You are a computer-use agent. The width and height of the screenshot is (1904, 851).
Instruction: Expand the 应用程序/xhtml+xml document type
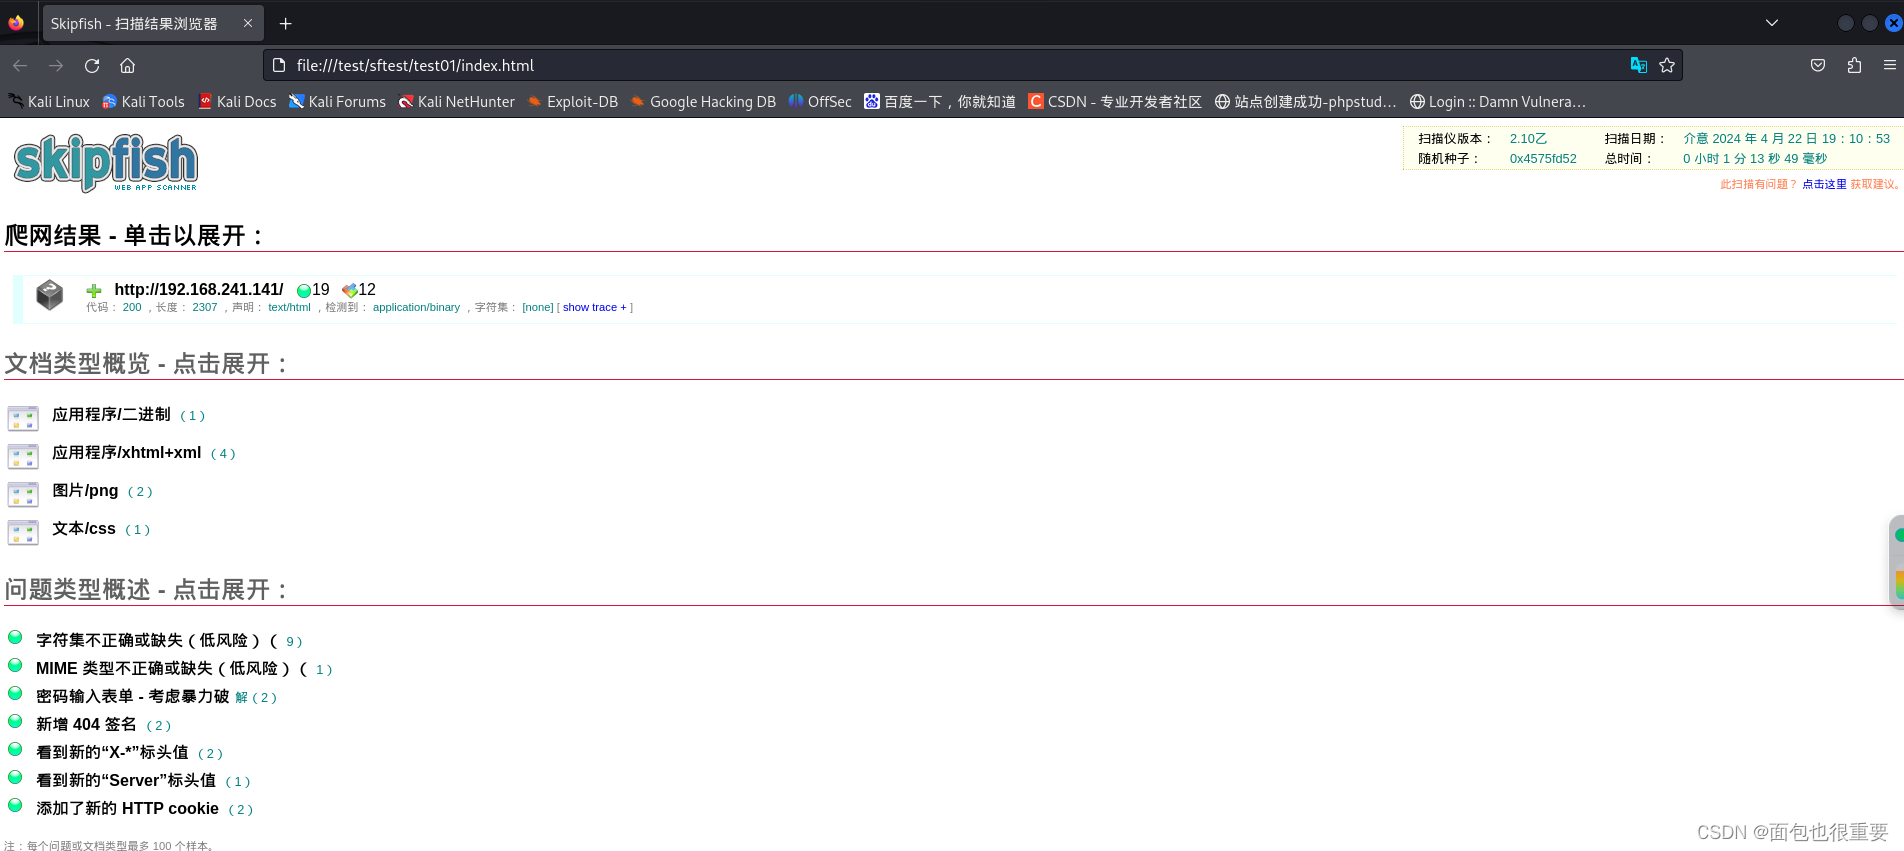click(127, 453)
